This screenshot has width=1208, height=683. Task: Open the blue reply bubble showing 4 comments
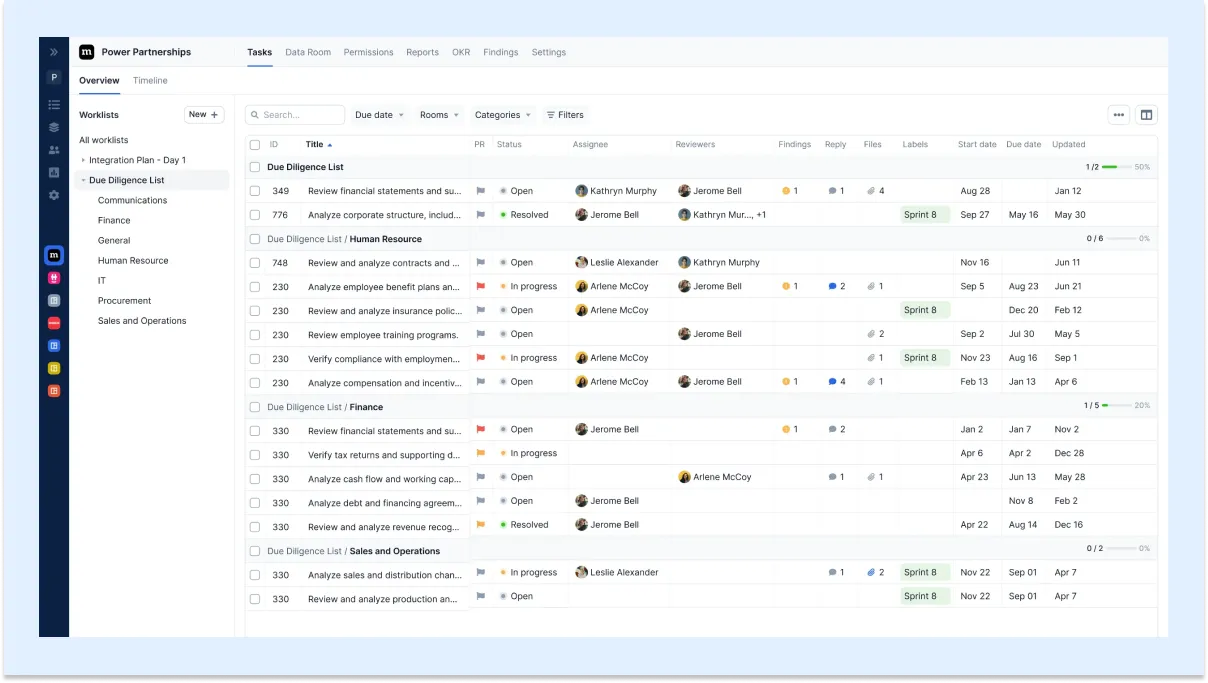click(x=832, y=382)
